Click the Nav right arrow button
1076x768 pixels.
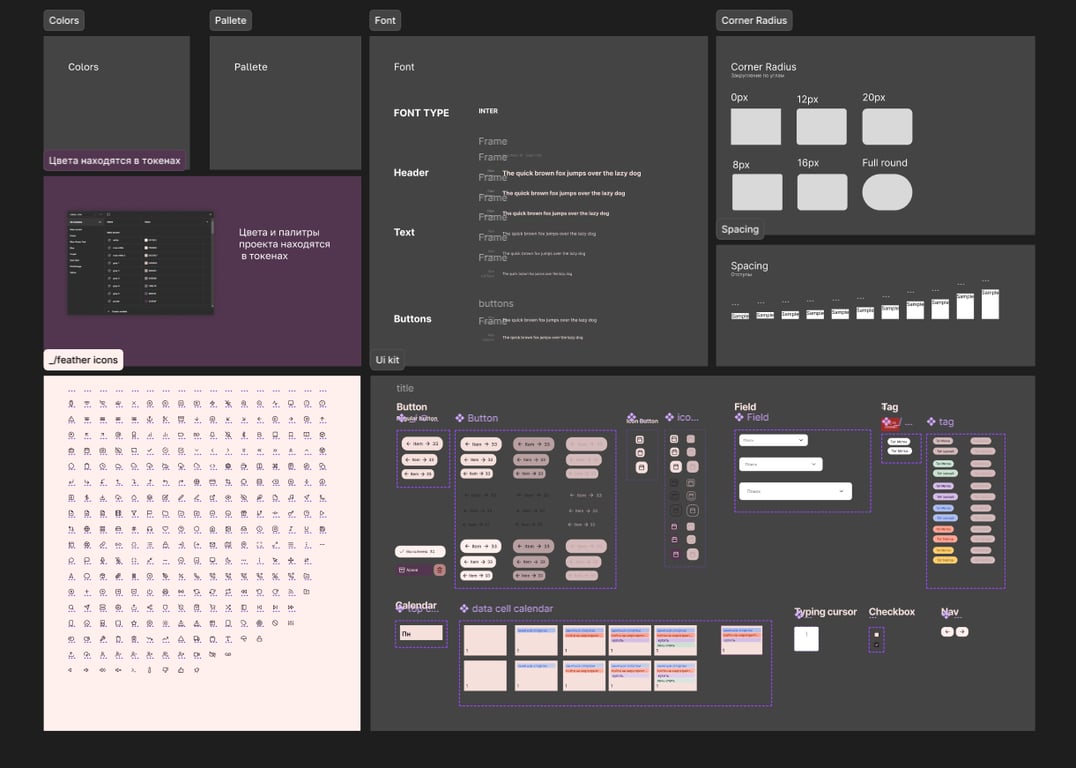(x=962, y=631)
